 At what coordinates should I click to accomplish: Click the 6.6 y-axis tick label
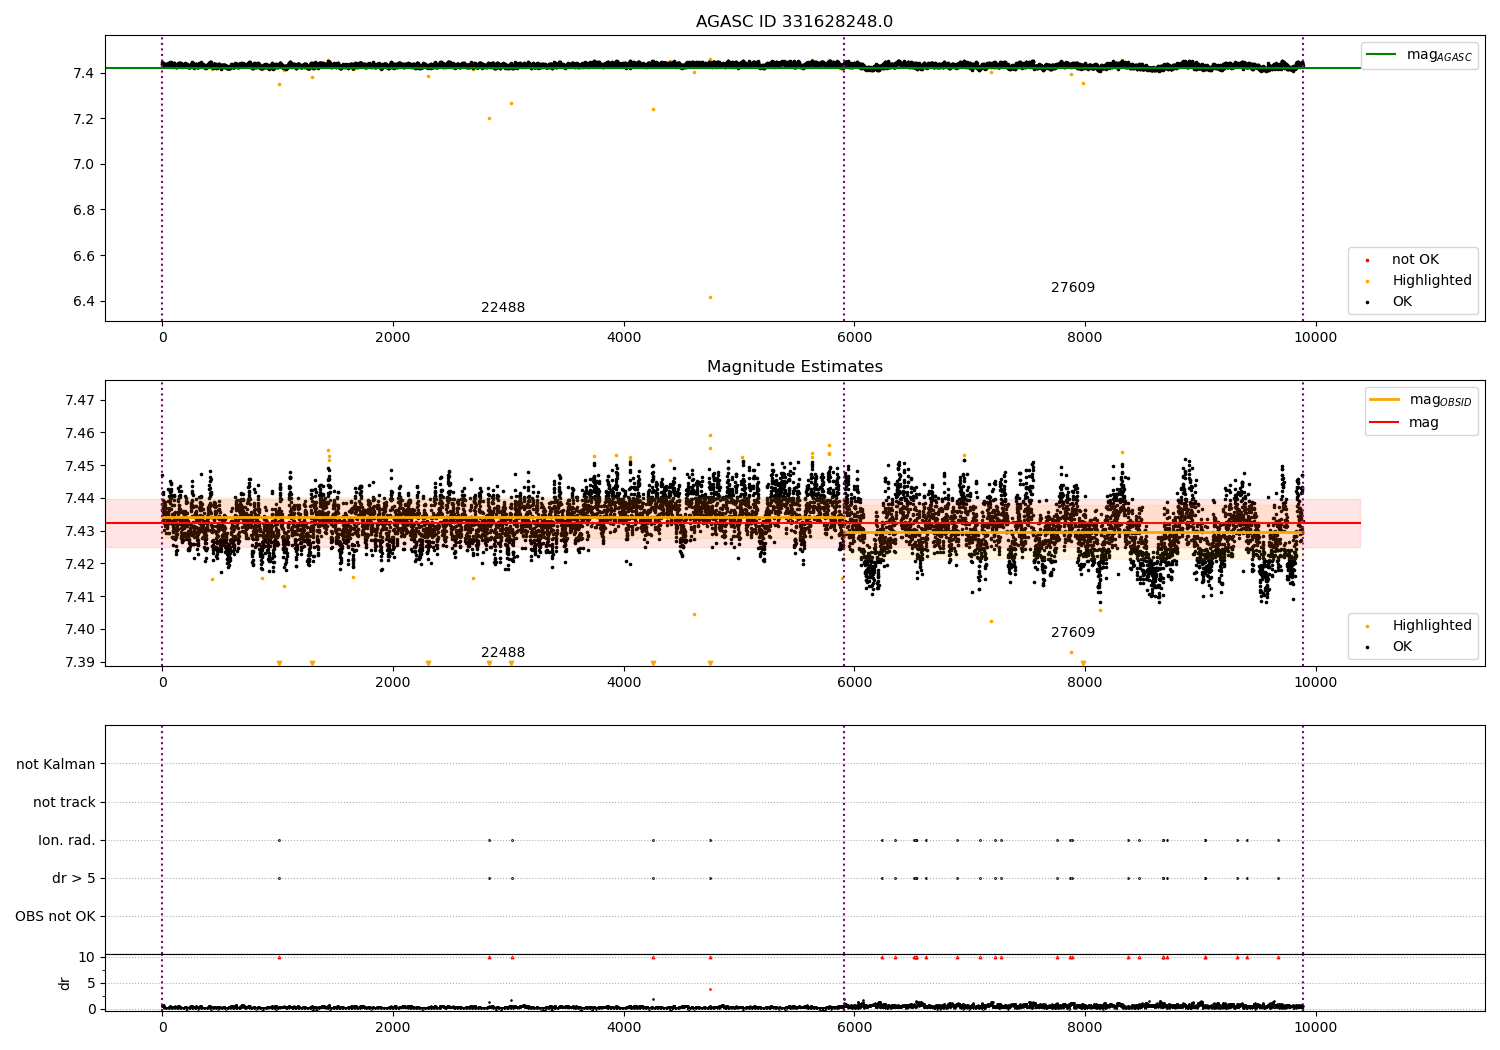[x=83, y=256]
